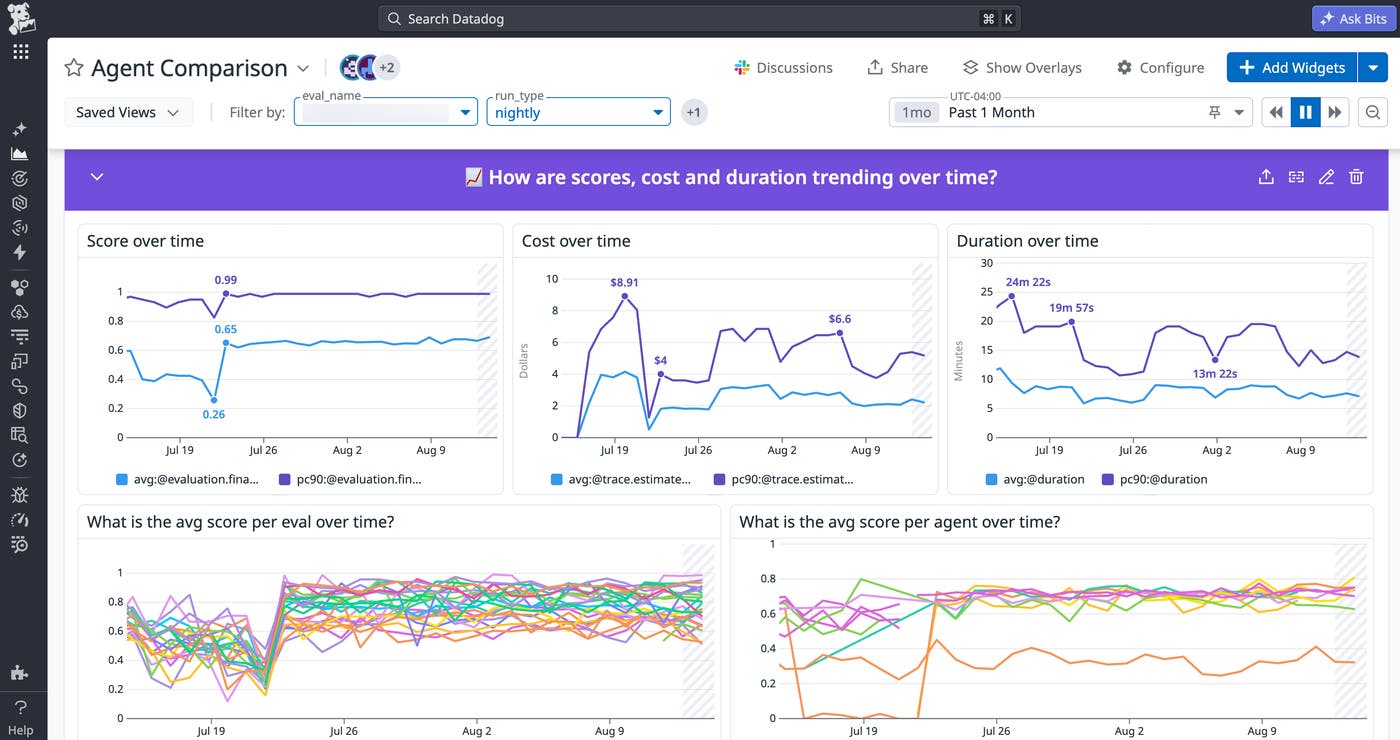Click the 1mo time range badge

(917, 112)
